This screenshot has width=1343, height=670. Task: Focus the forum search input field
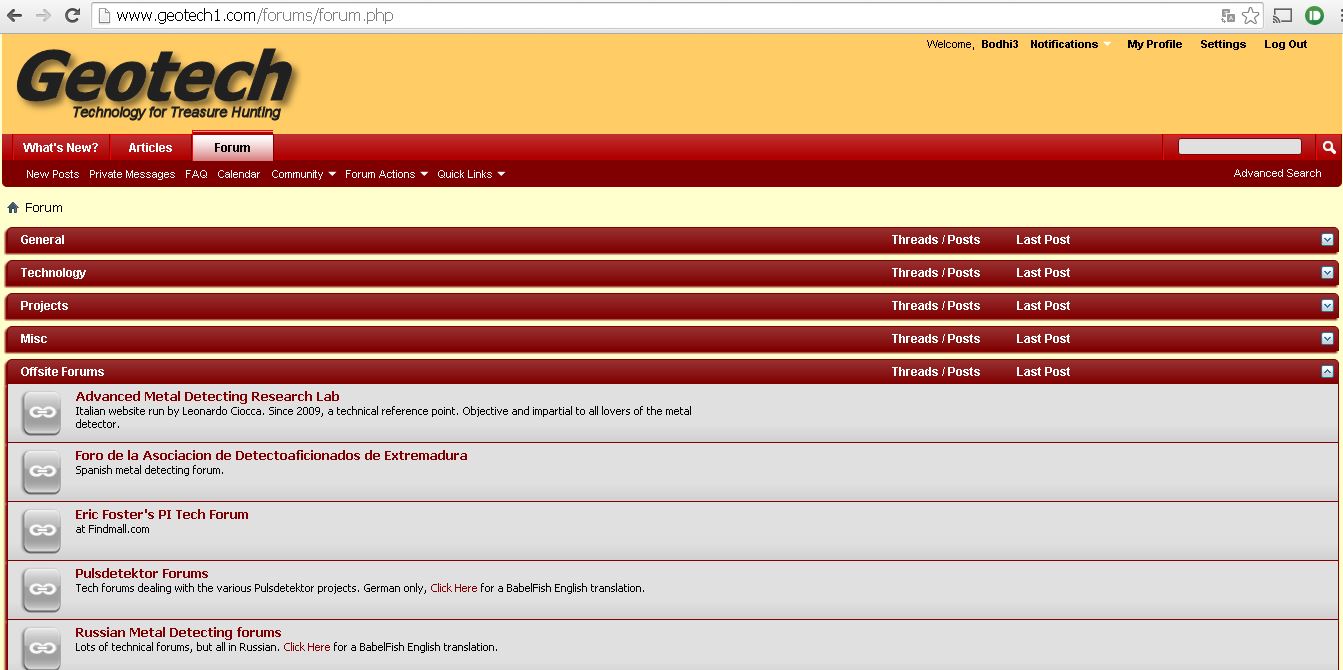tap(1240, 147)
